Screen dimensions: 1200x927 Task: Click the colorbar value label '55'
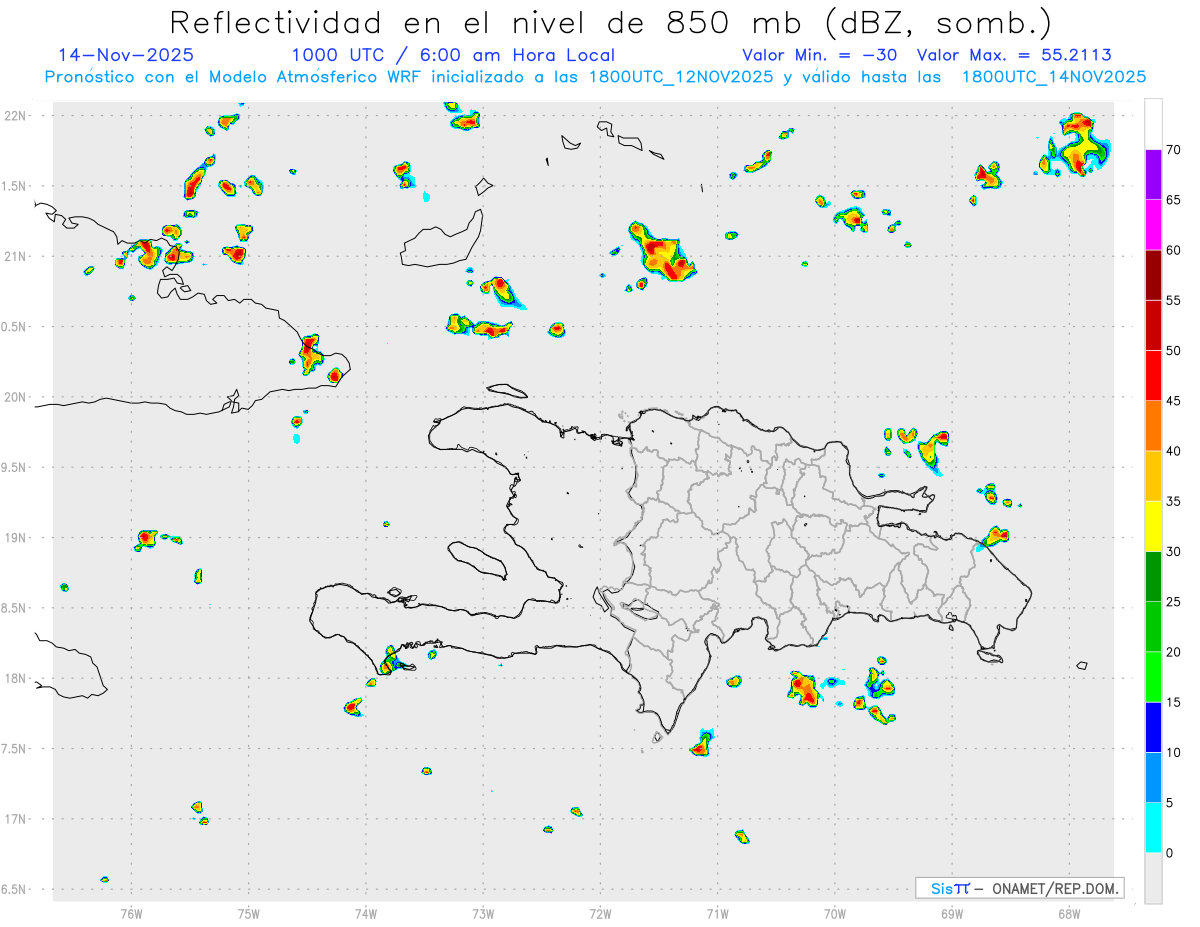point(1174,301)
